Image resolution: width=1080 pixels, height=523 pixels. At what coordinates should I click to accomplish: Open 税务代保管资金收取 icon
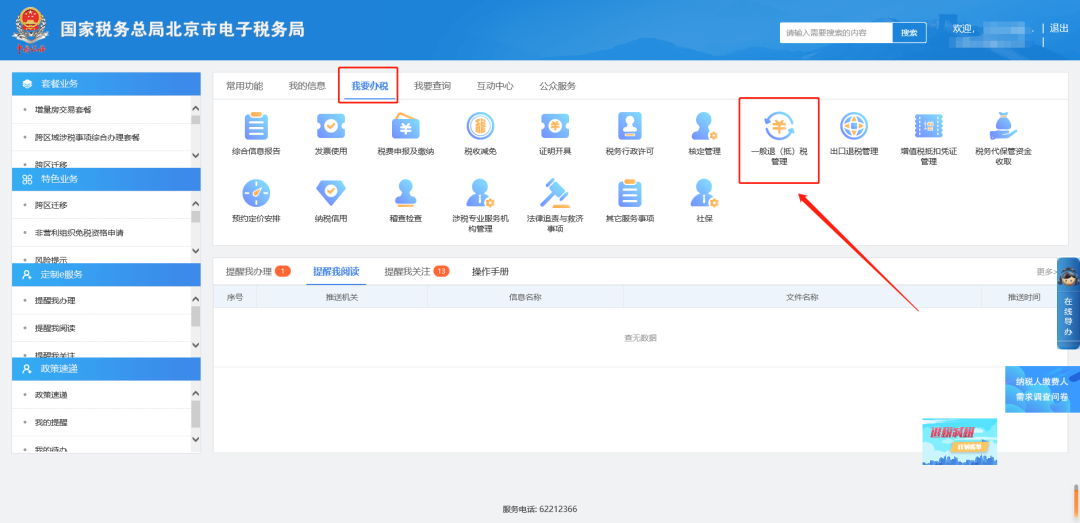pyautogui.click(x=1003, y=127)
